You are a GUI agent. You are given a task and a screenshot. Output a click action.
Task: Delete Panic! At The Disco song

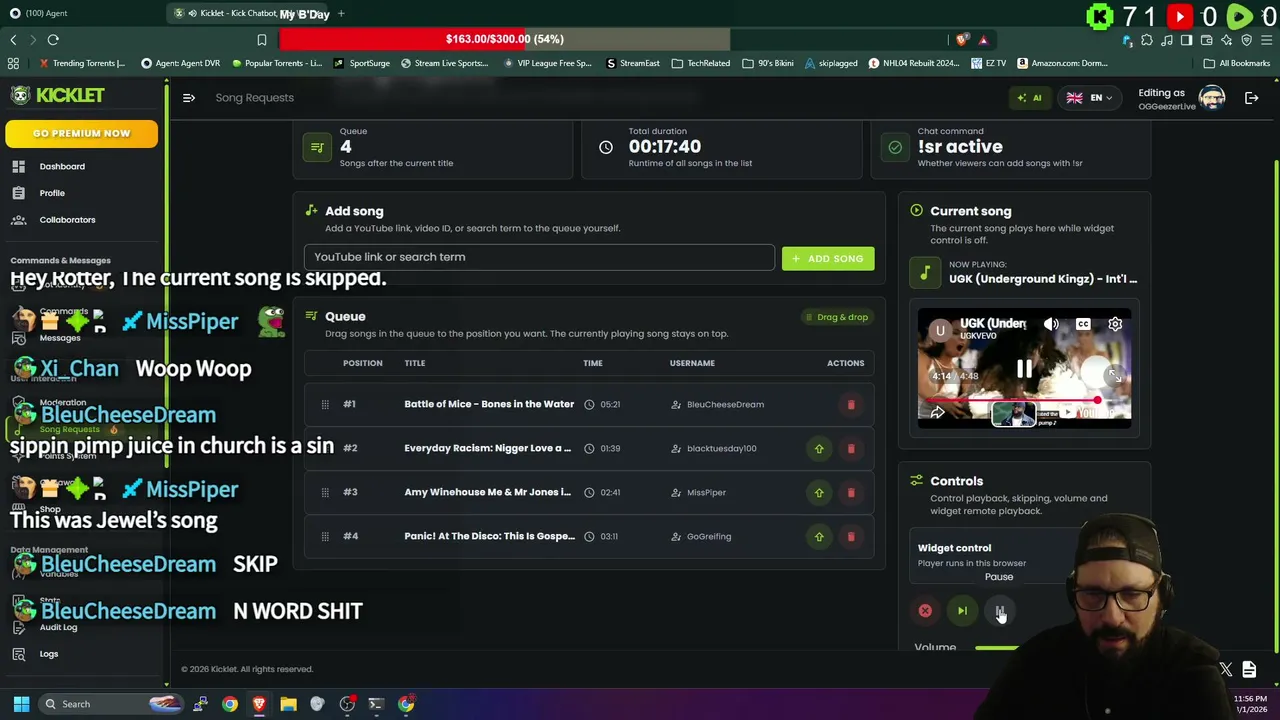tap(851, 536)
